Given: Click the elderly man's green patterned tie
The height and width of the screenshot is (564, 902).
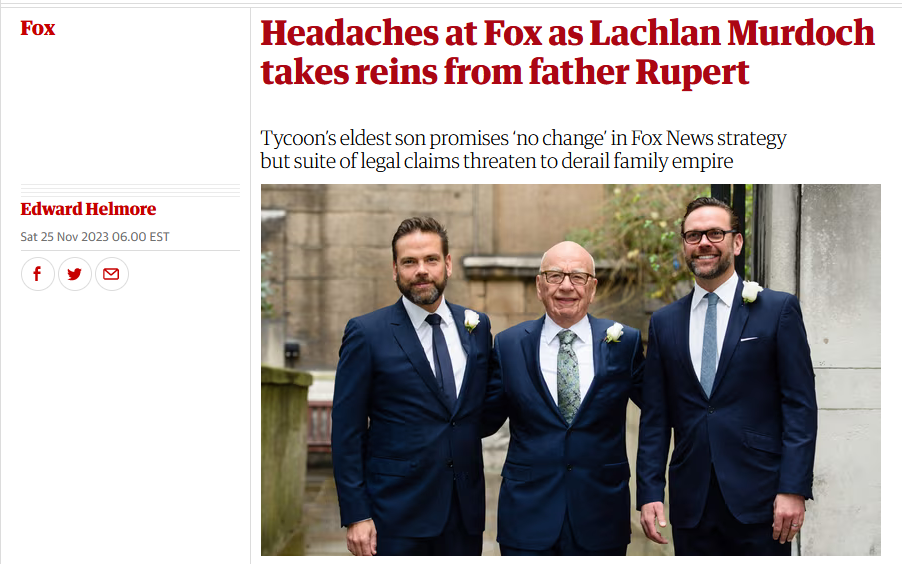Looking at the screenshot, I should point(568,376).
